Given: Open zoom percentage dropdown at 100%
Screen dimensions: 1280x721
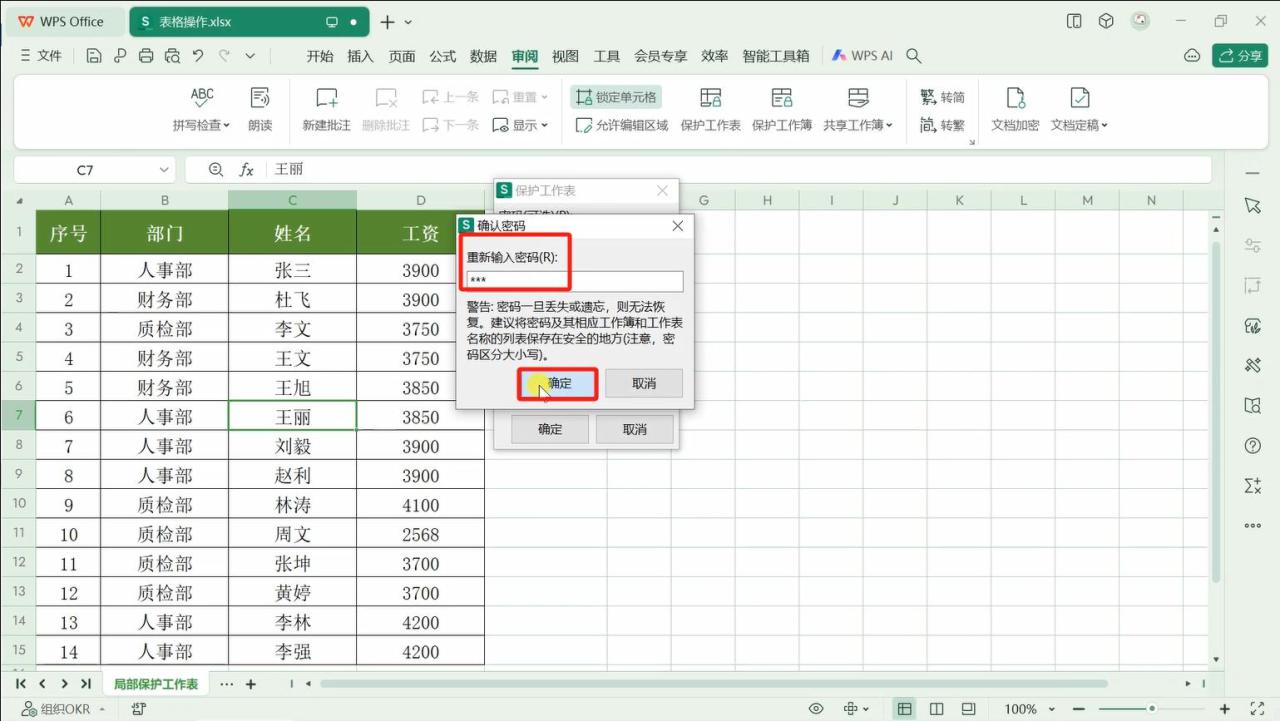Looking at the screenshot, I should 1050,709.
